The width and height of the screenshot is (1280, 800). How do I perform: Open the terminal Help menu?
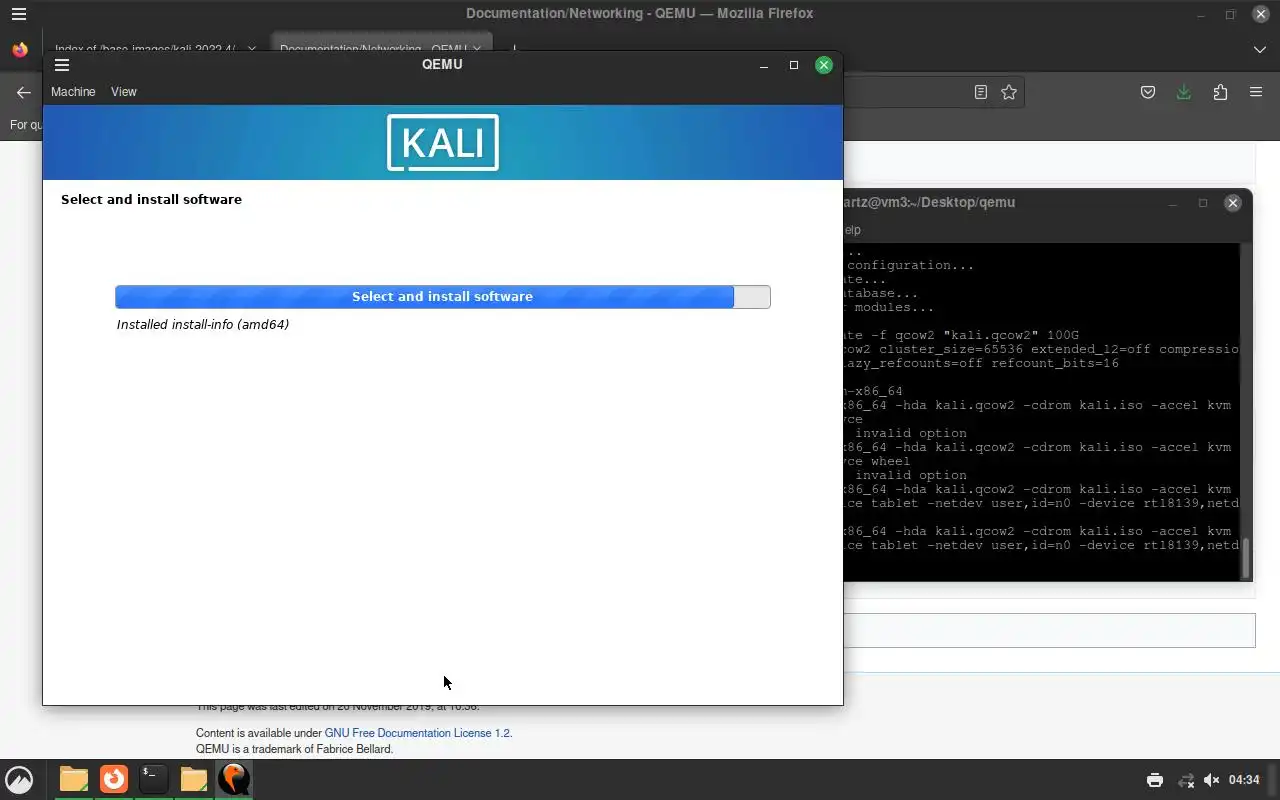(x=852, y=230)
